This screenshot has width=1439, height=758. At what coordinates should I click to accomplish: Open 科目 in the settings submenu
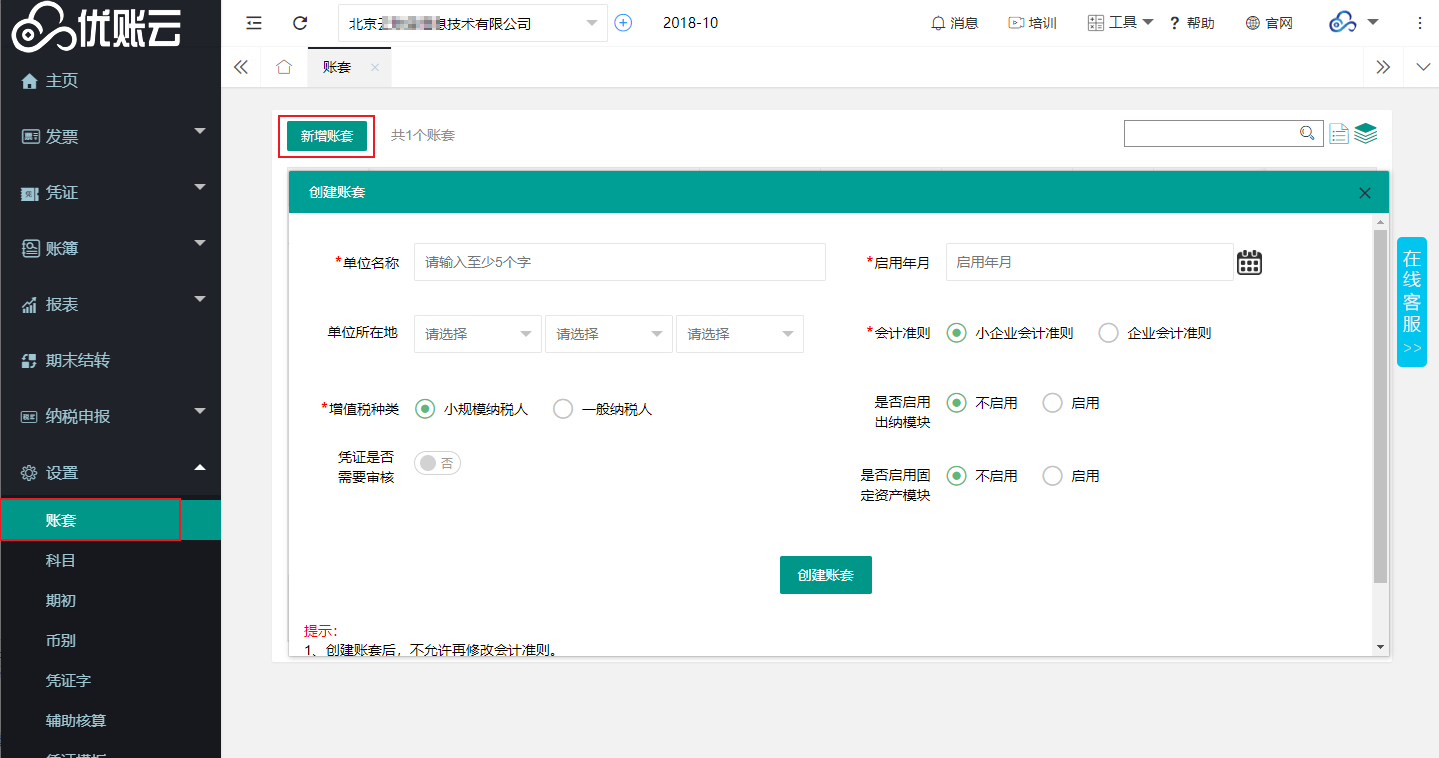tap(110, 560)
